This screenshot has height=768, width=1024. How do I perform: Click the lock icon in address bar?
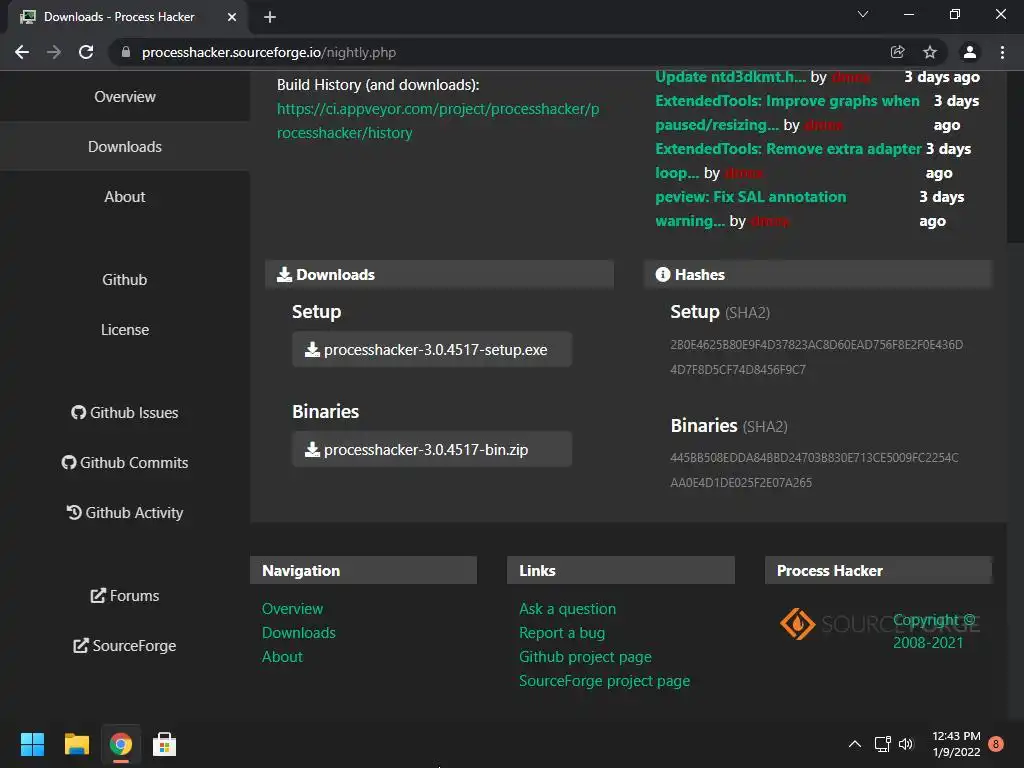(x=126, y=52)
